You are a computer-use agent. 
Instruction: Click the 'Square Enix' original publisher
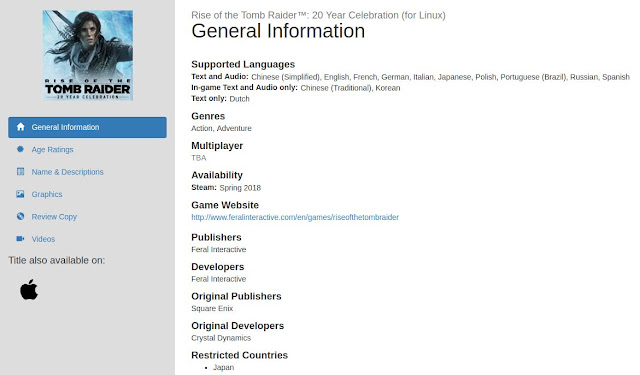(212, 308)
